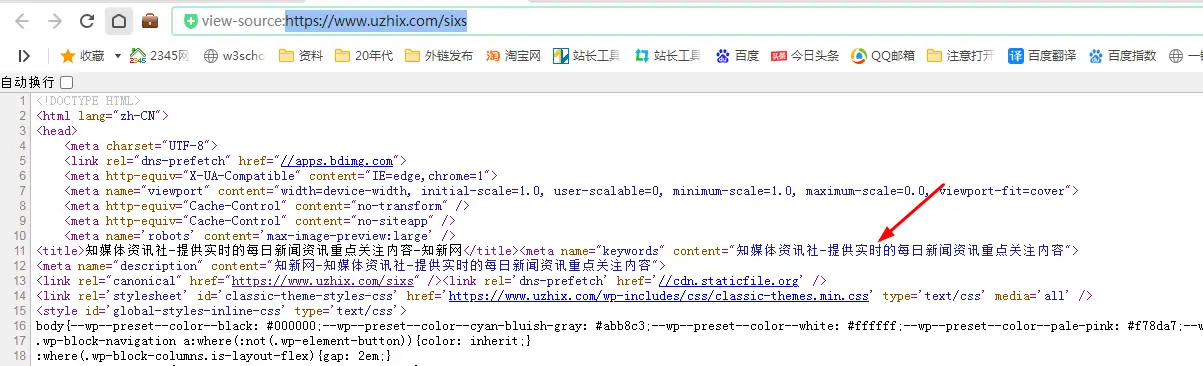
Task: Click the star 收藏 favorites icon
Action: [x=68, y=55]
